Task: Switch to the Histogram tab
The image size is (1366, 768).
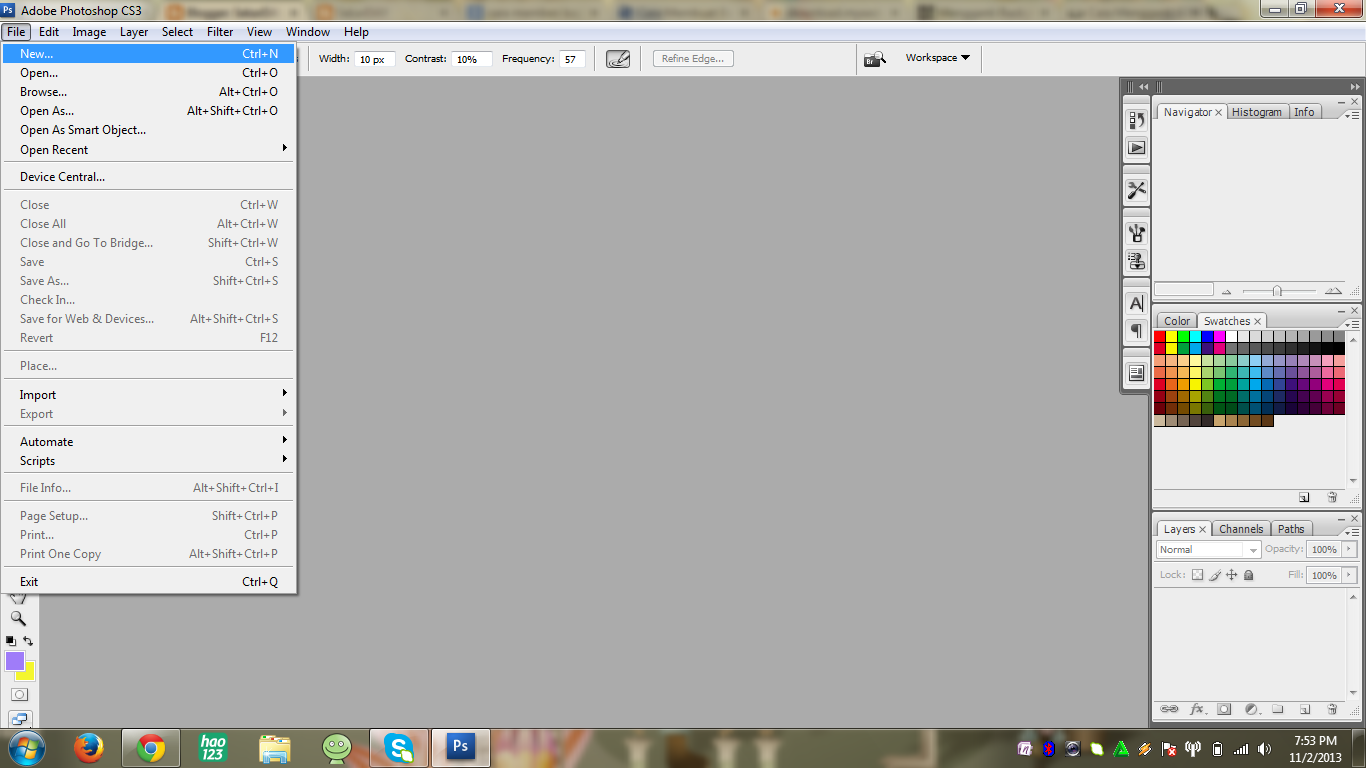Action: click(x=1256, y=112)
